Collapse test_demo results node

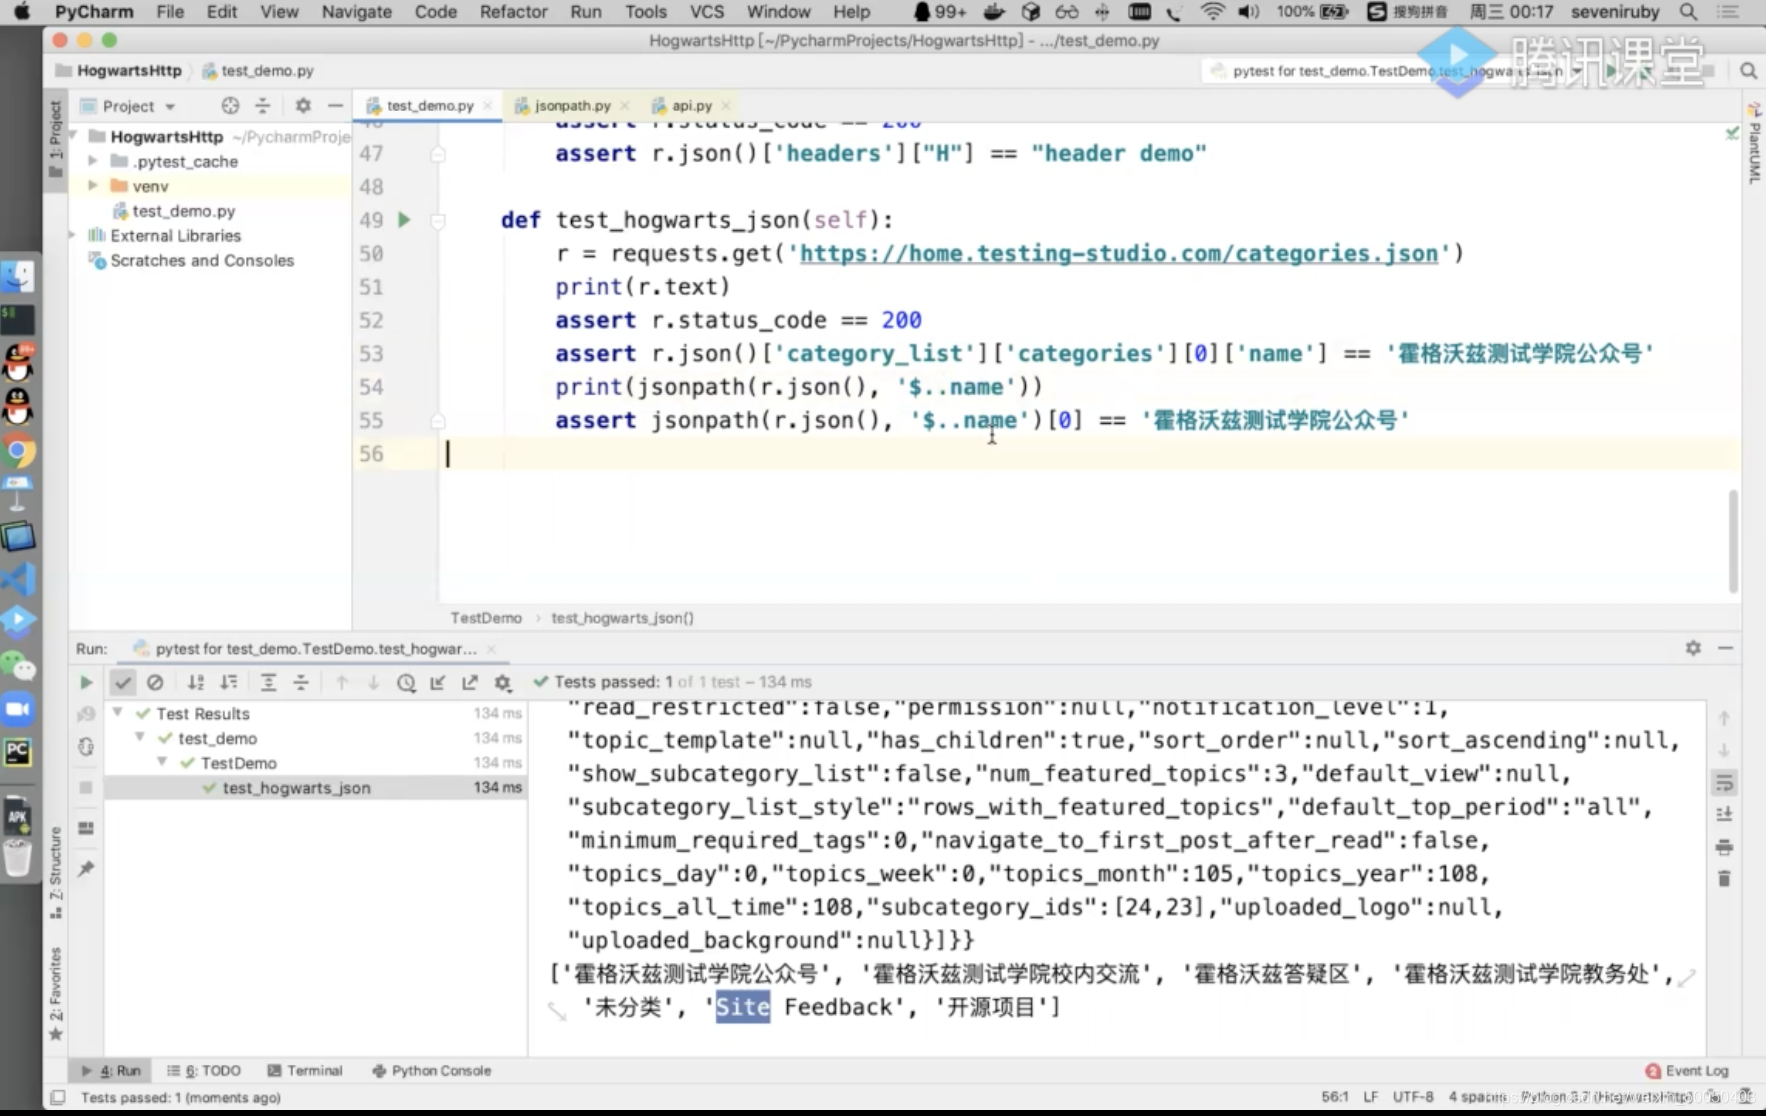[x=140, y=738]
